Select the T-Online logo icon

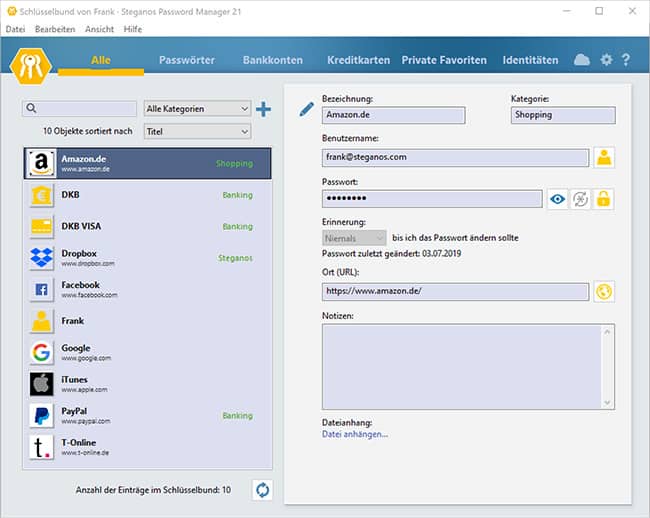click(x=41, y=447)
